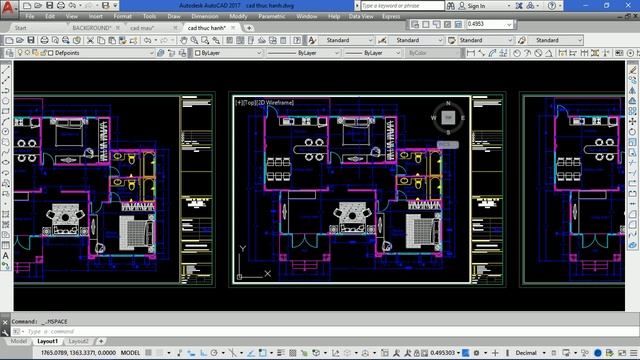Viewport: 640px width, 360px height.
Task: Close the command line window
Action: pos(5,322)
